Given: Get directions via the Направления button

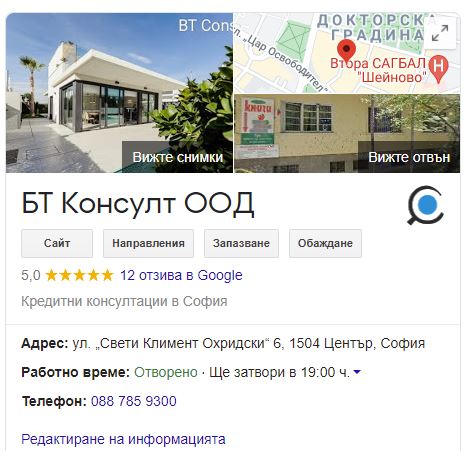Looking at the screenshot, I should click(148, 243).
